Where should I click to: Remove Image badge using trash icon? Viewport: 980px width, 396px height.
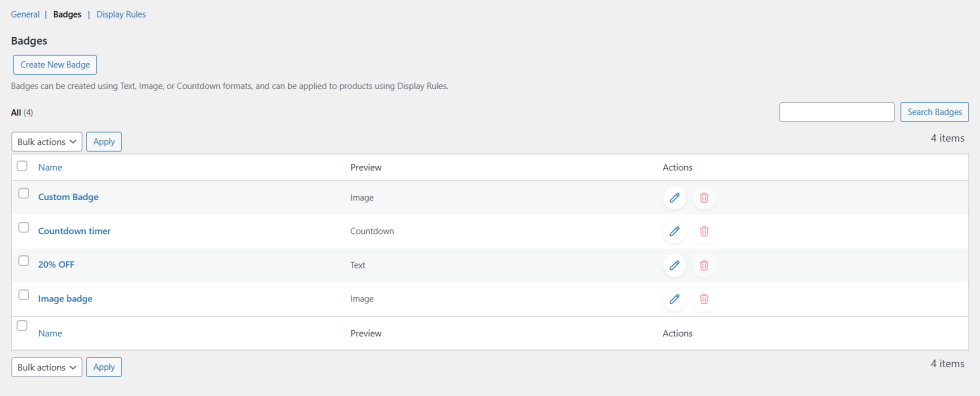704,299
